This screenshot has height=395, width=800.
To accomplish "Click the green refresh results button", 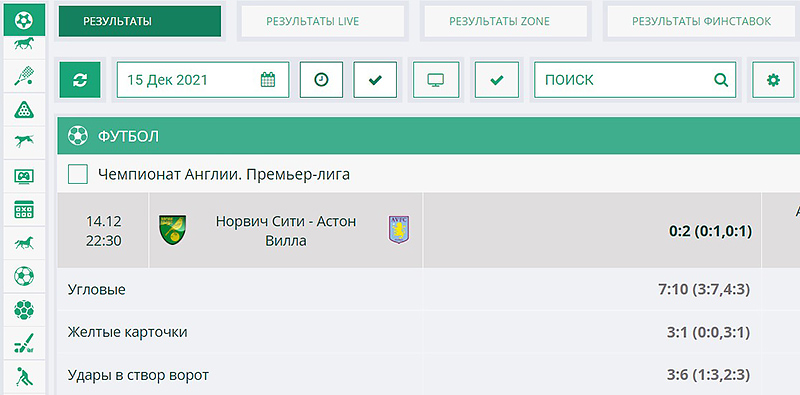I will click(80, 80).
